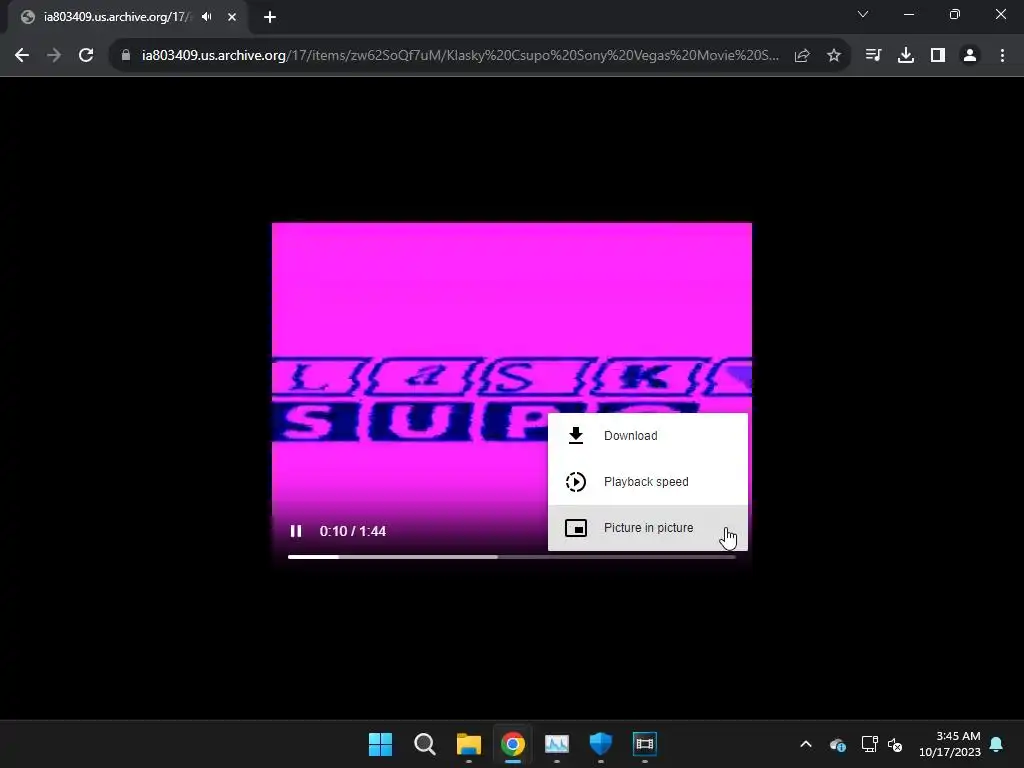The image size is (1024, 768).
Task: Open the monitor graph app in taskbar
Action: (557, 744)
